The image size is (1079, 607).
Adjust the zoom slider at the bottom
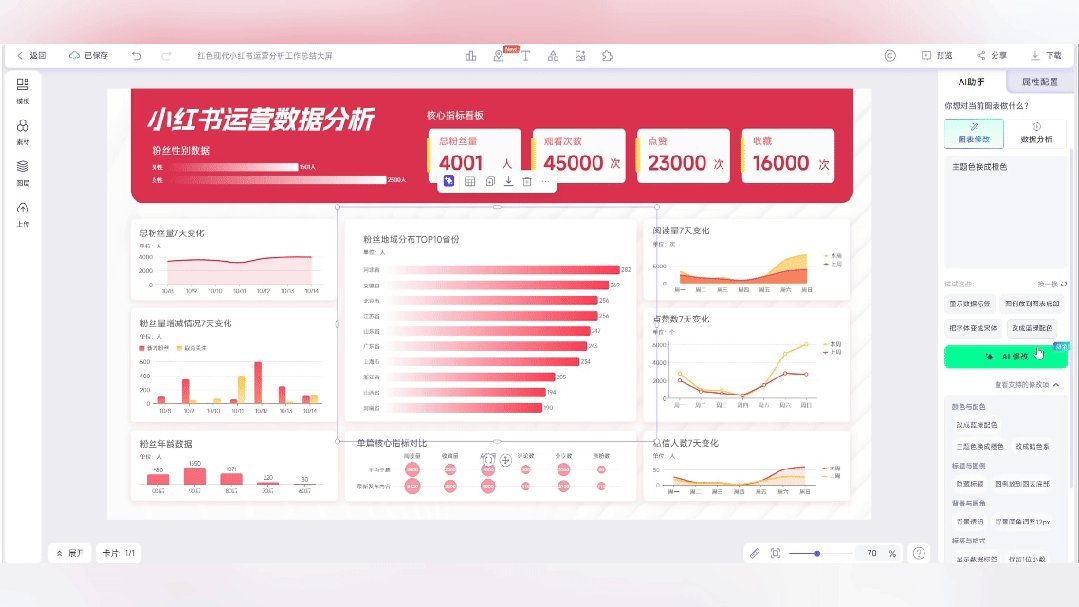(819, 552)
